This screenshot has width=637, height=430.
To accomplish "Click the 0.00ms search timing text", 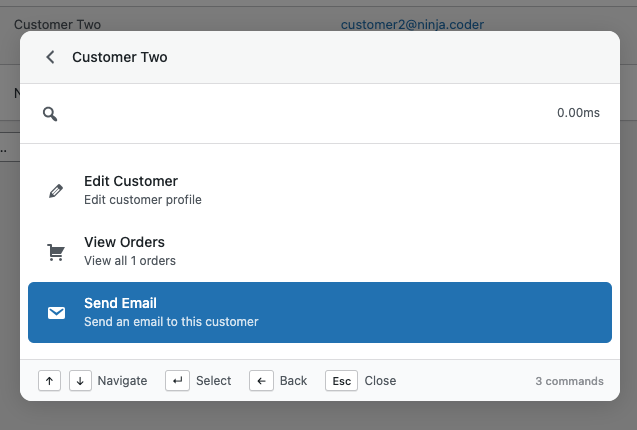I will coord(578,113).
